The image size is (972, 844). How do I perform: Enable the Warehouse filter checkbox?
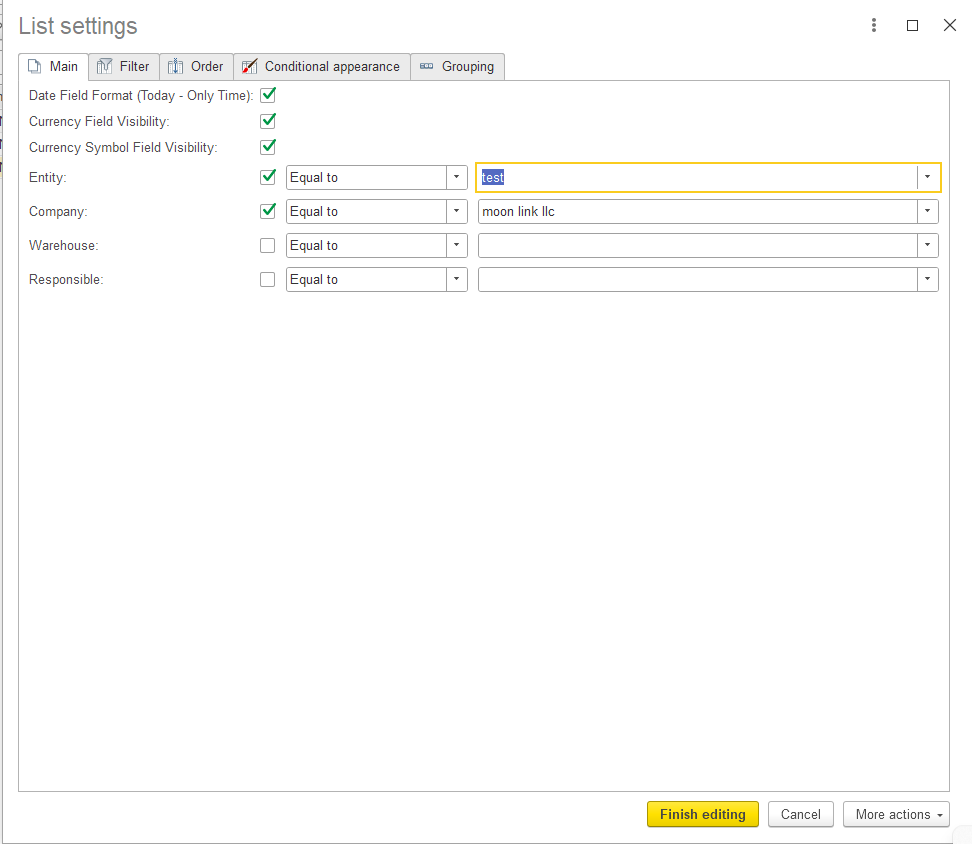tap(267, 245)
